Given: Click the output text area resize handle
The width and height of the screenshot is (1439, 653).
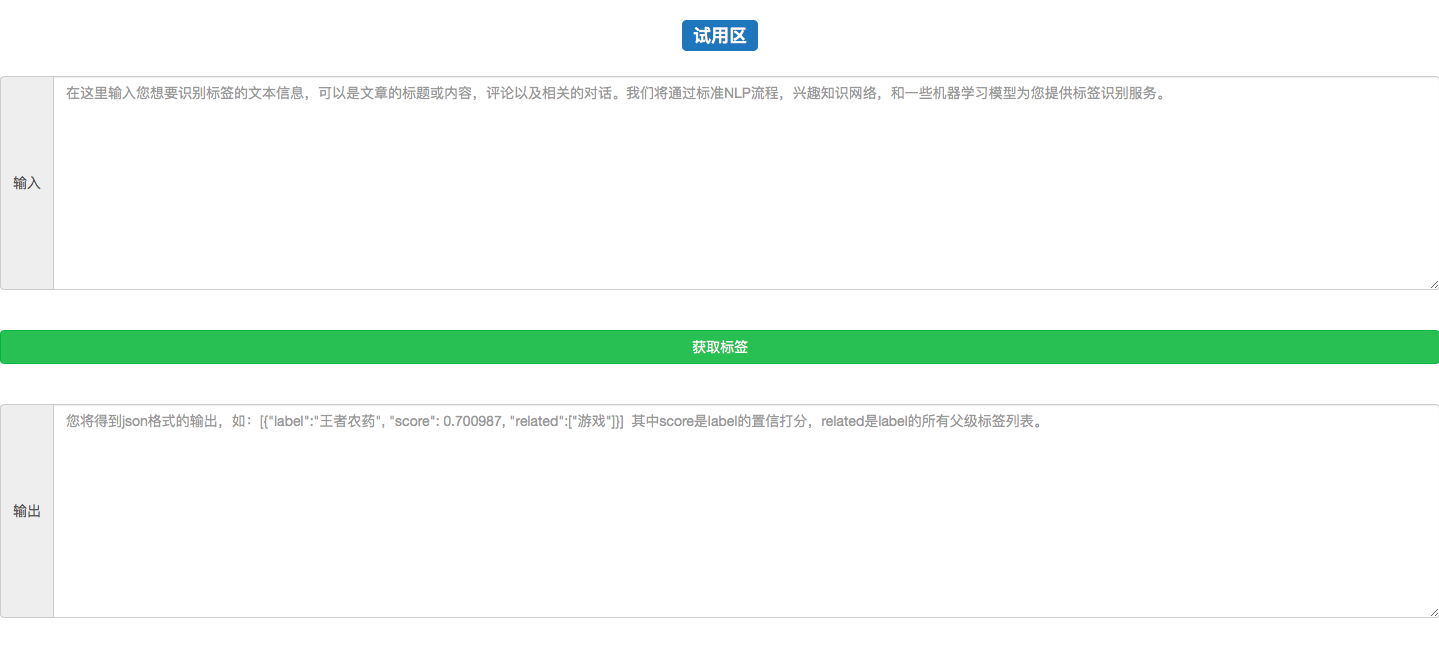Looking at the screenshot, I should coord(1433,611).
